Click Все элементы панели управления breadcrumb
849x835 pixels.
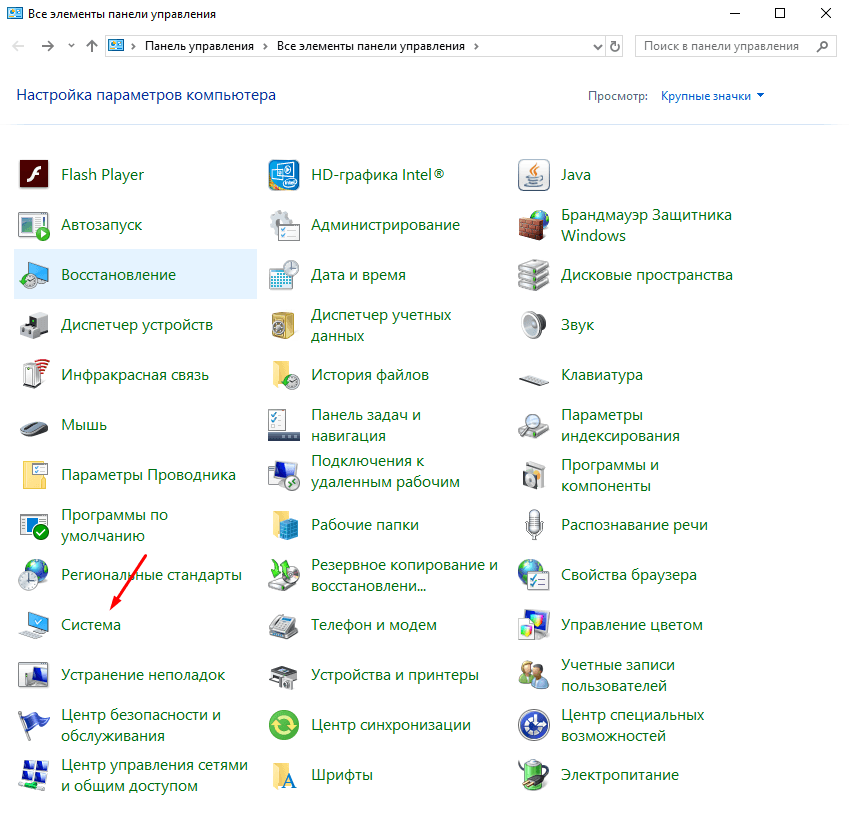pyautogui.click(x=370, y=46)
